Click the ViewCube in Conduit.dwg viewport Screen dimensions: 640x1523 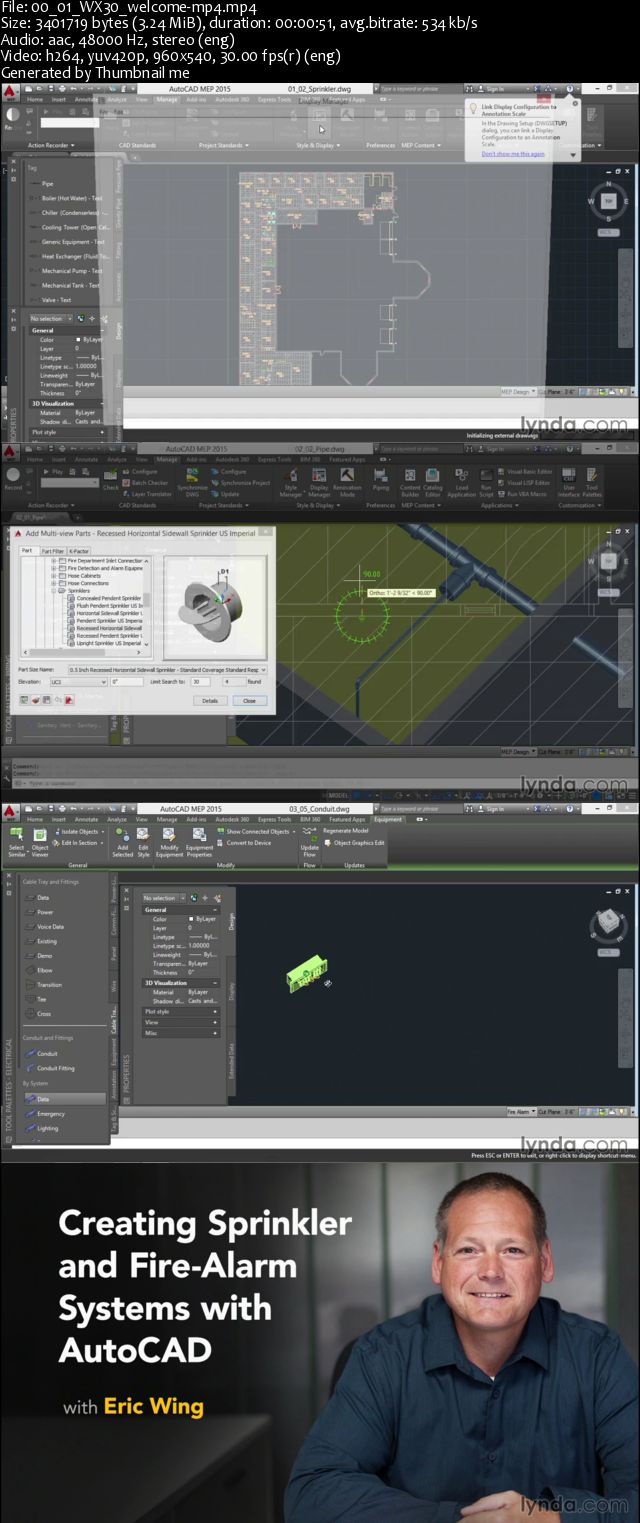[607, 920]
